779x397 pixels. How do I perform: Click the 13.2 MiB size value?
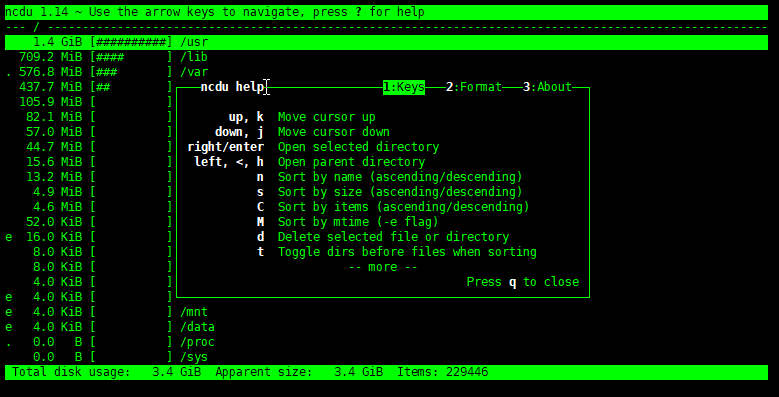tap(54, 177)
